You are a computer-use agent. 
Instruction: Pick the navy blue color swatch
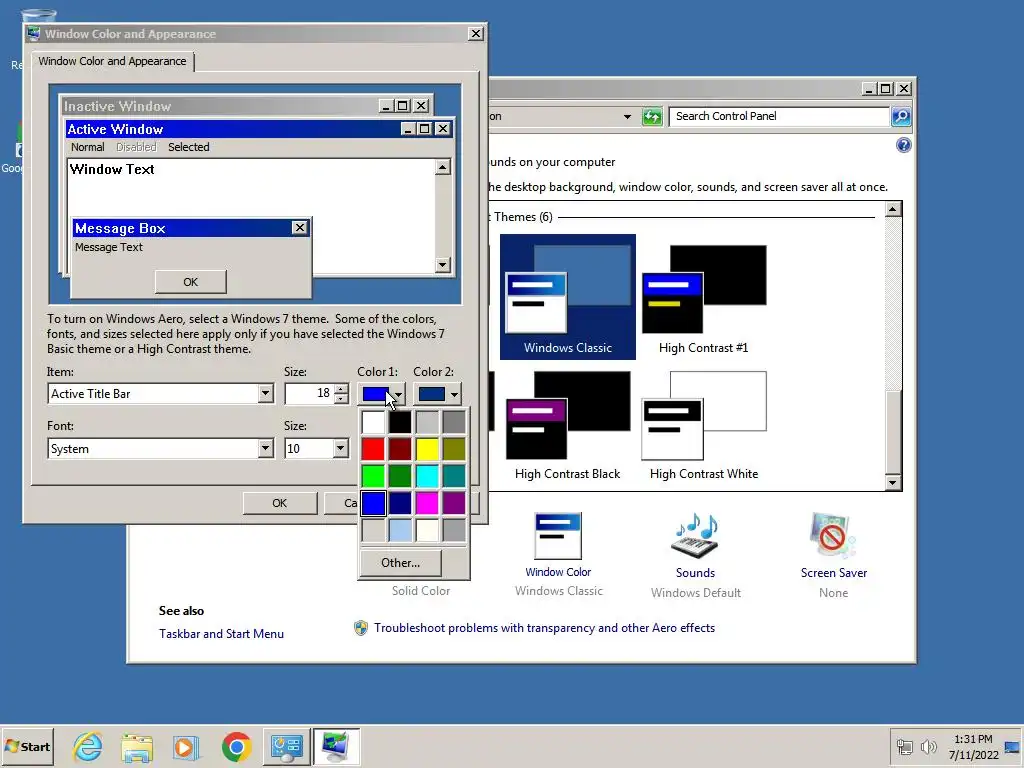400,503
